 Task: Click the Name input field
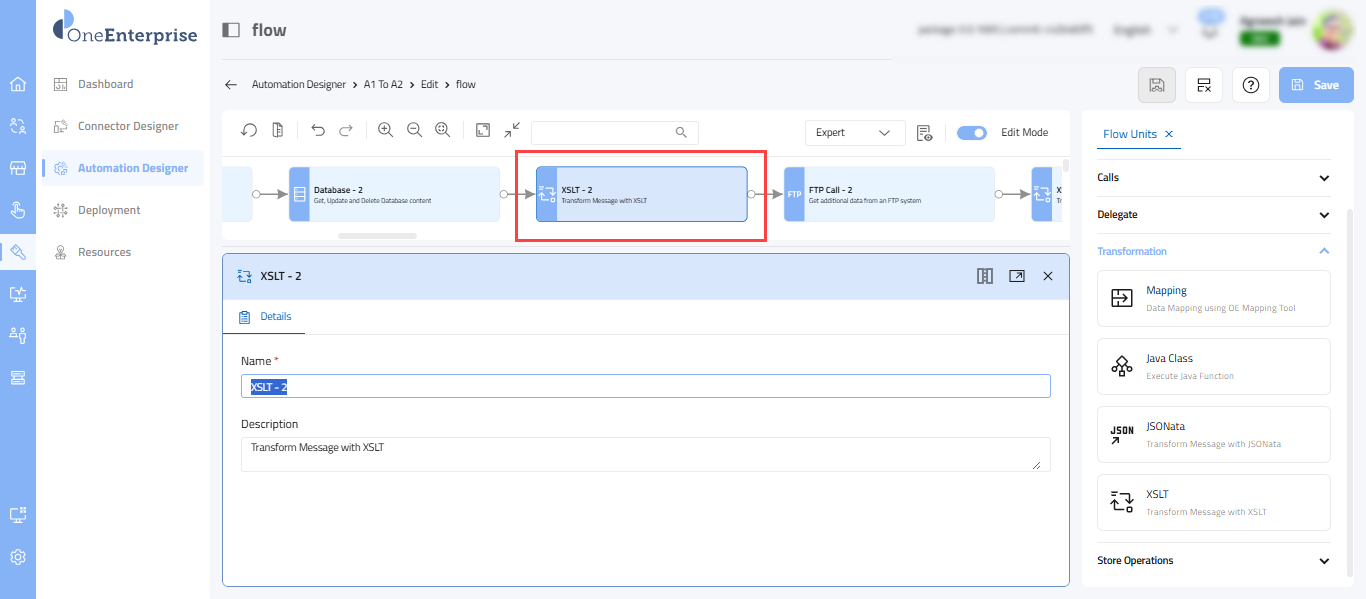[645, 386]
